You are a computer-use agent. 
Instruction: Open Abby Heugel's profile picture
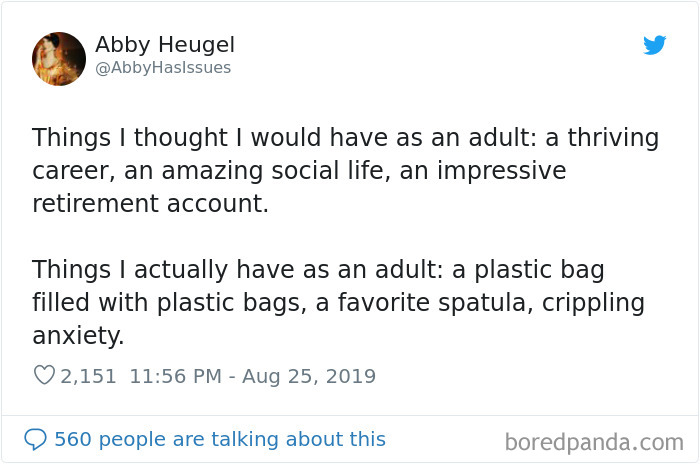59,58
